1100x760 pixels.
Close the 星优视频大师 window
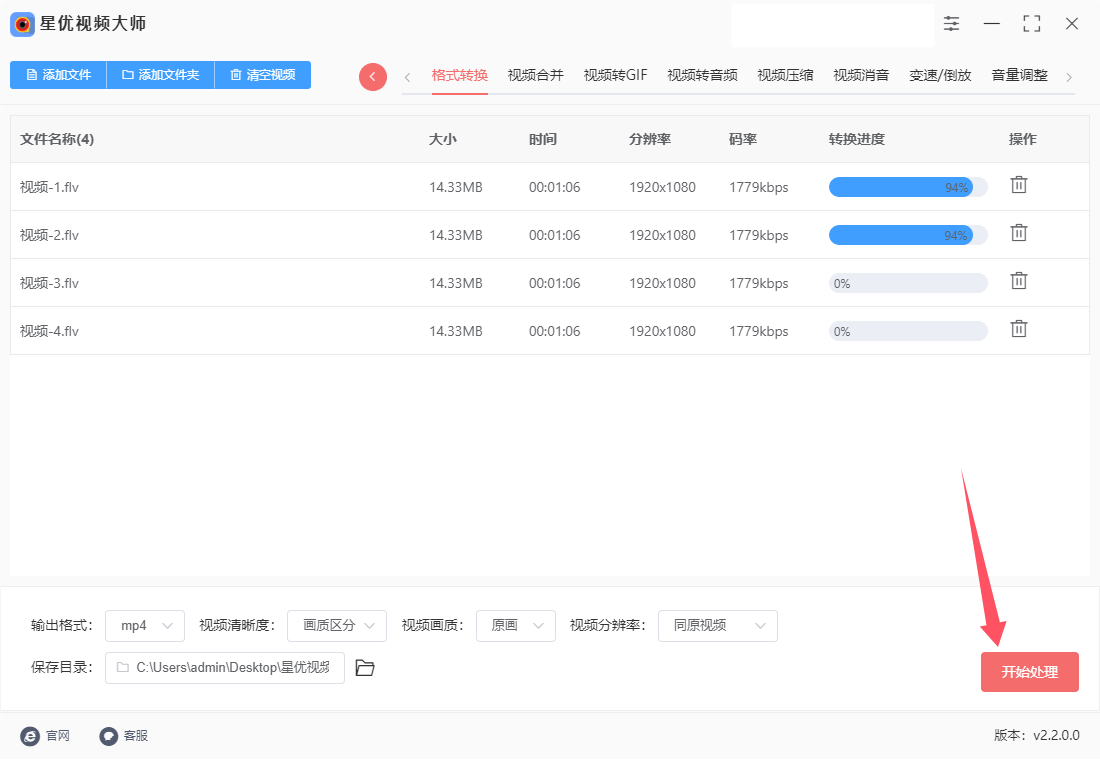tap(1072, 24)
